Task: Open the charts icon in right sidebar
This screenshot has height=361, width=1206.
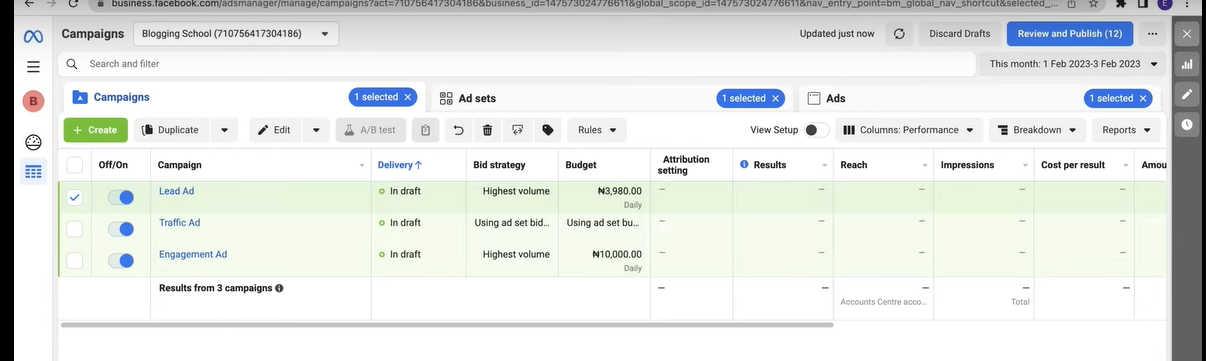Action: point(1187,64)
